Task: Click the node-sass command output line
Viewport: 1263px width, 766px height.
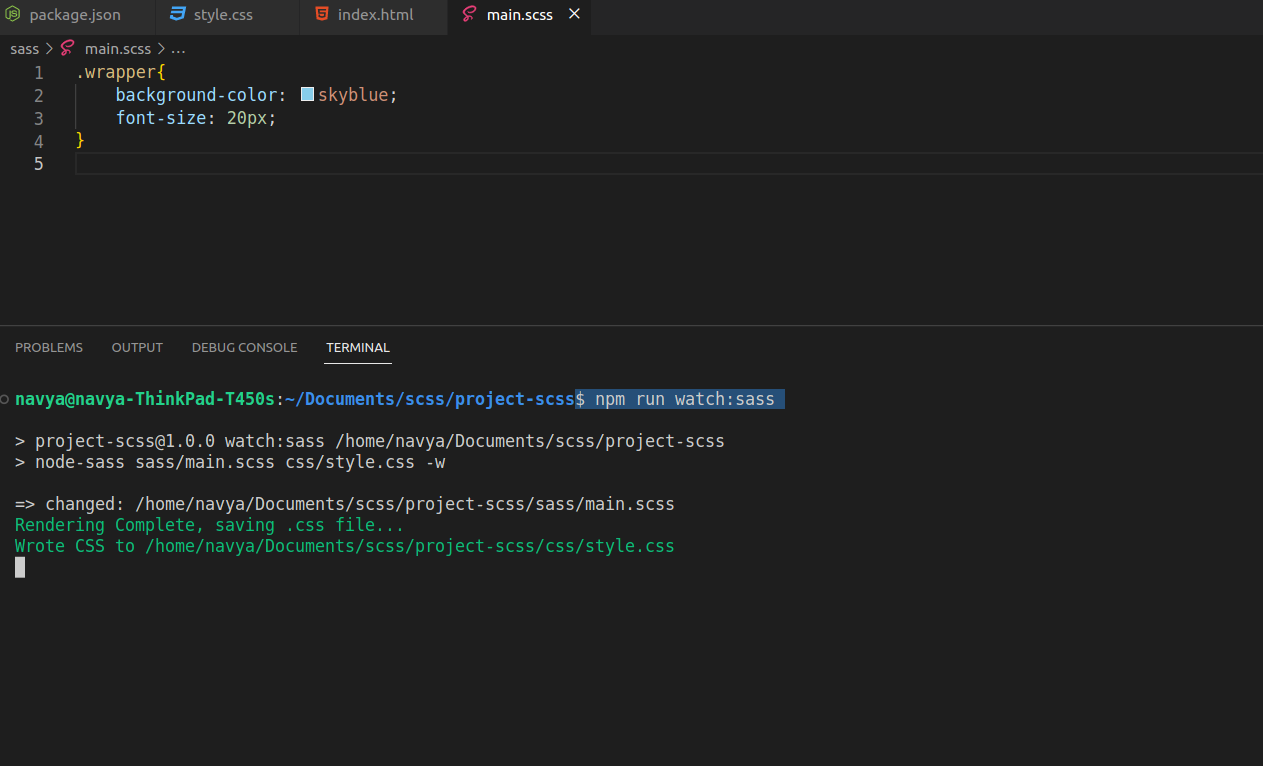Action: pos(230,463)
